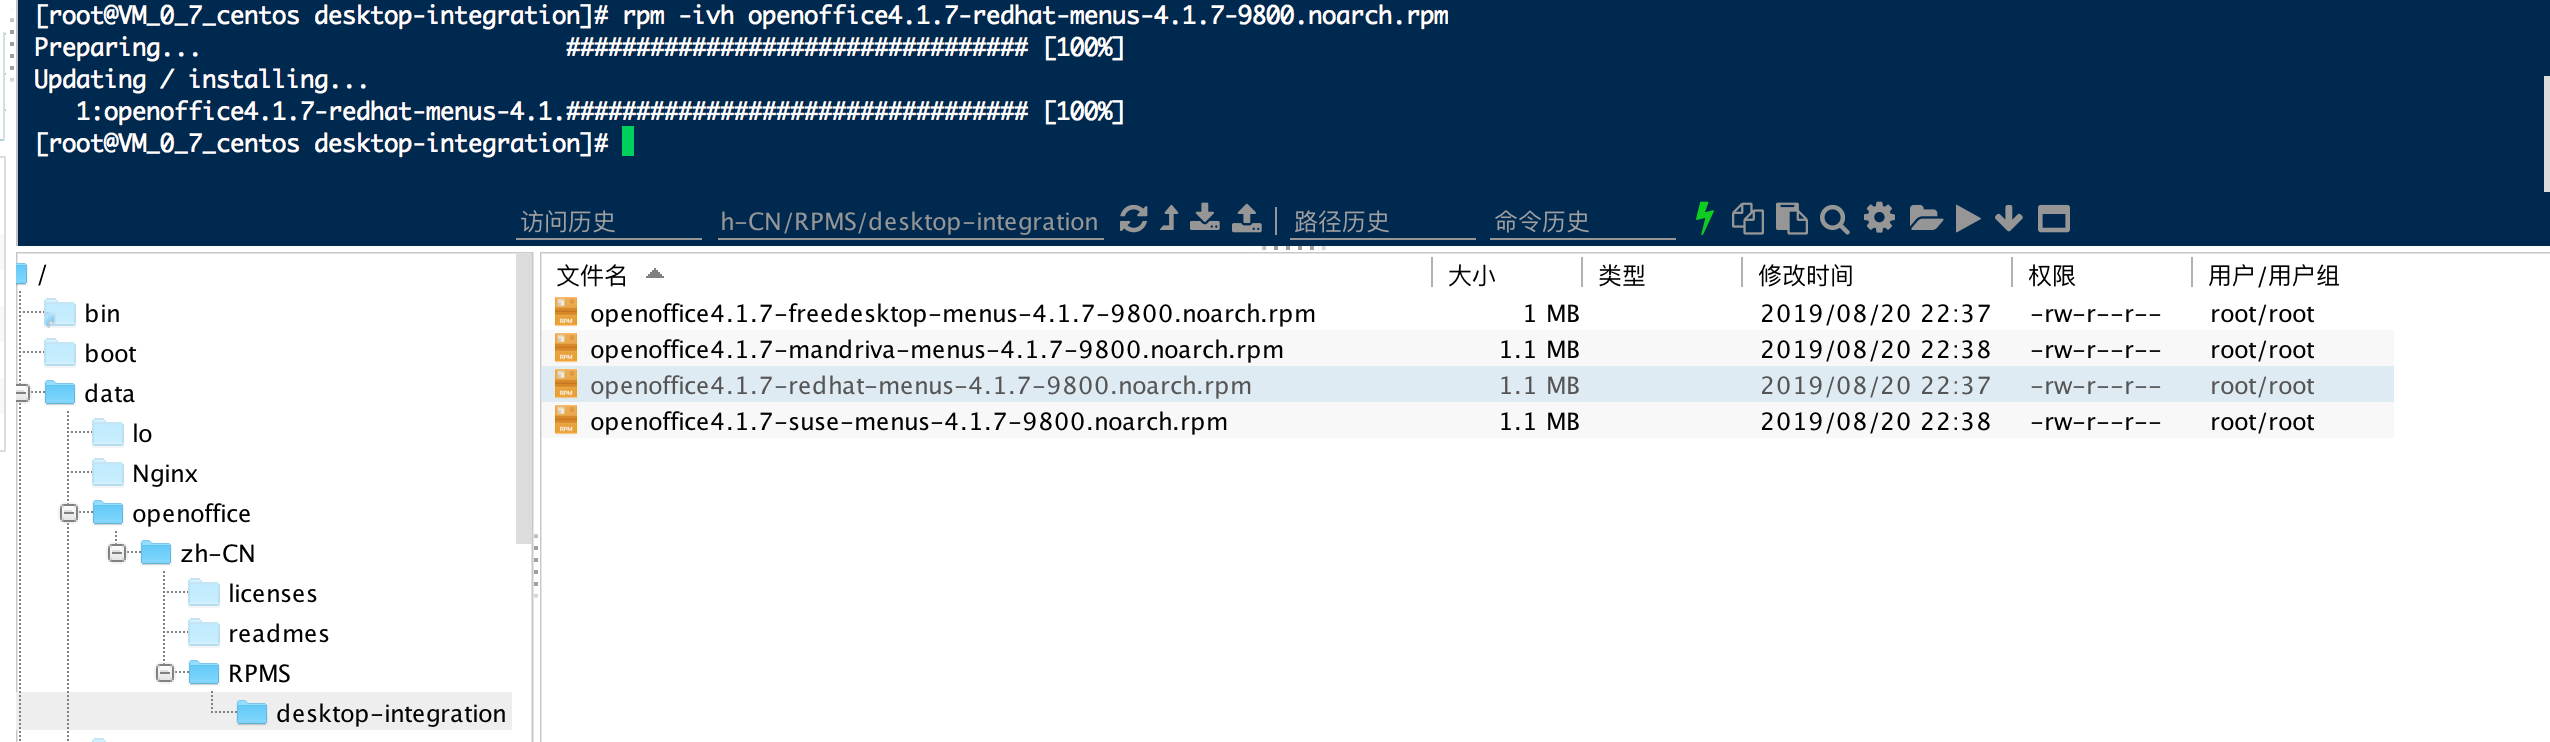Open search with magnifier icon
Viewport: 2550px width, 742px height.
point(1834,219)
